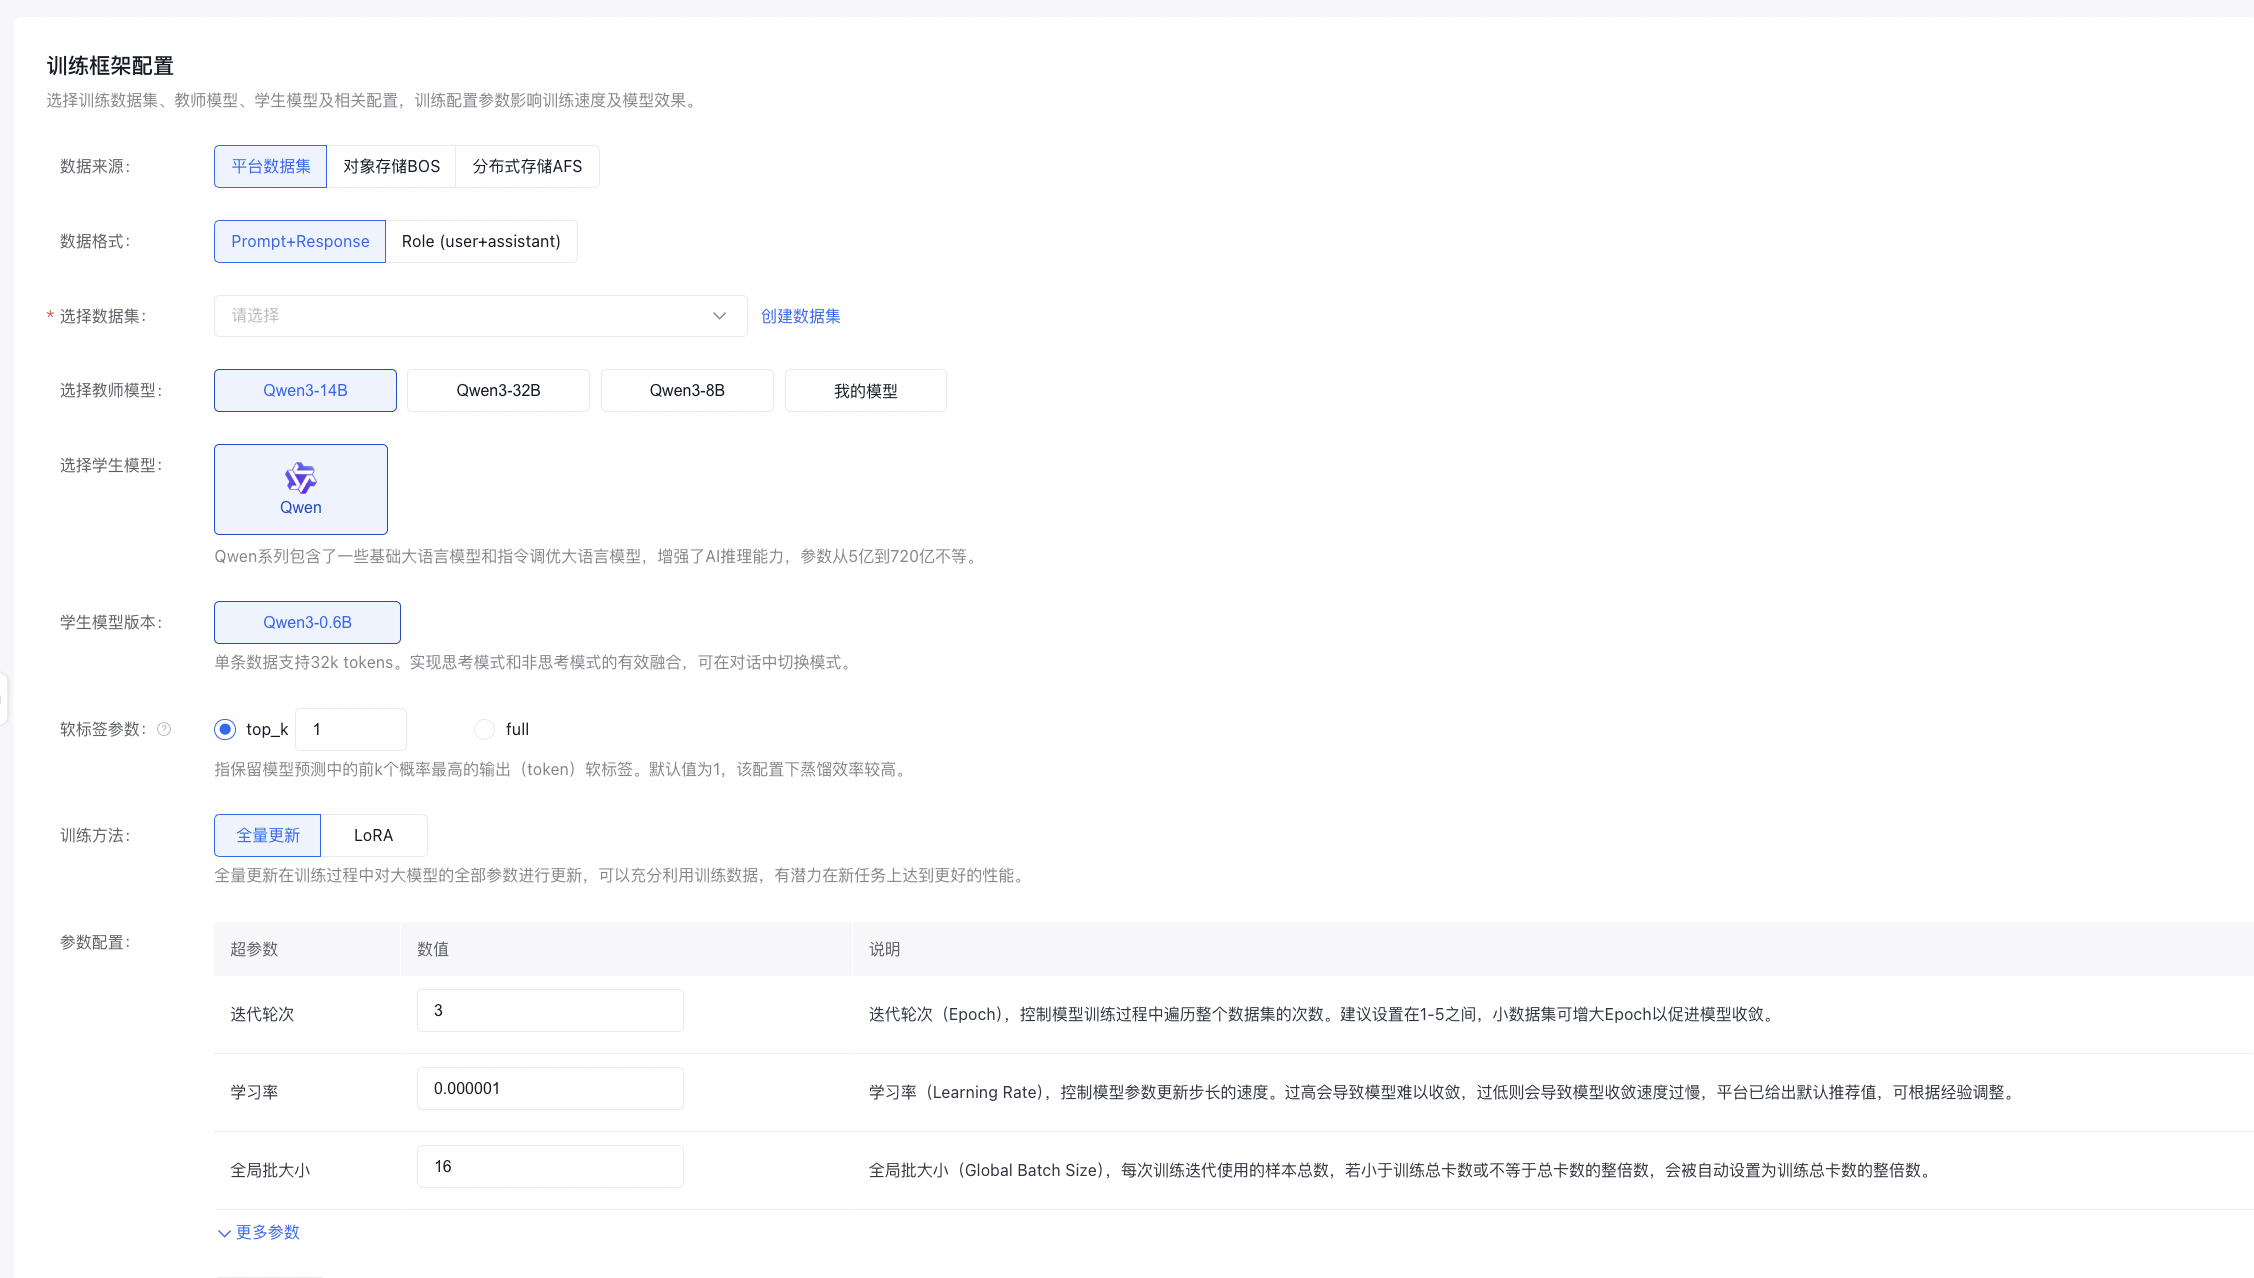Pick Qwen3-32B as teacher model
2254x1278 pixels.
pyautogui.click(x=498, y=390)
